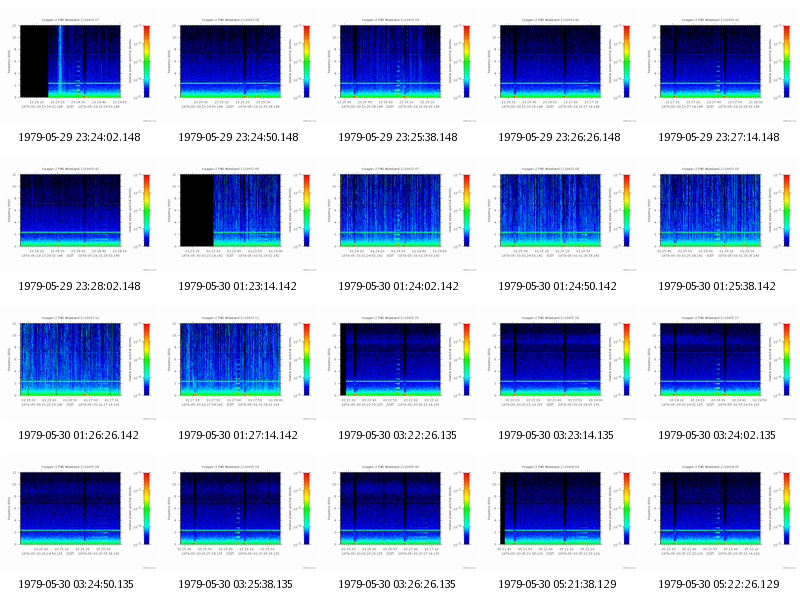Open spectrogram thumbnail for 1979-05-30 01:26:26.142

(x=79, y=365)
